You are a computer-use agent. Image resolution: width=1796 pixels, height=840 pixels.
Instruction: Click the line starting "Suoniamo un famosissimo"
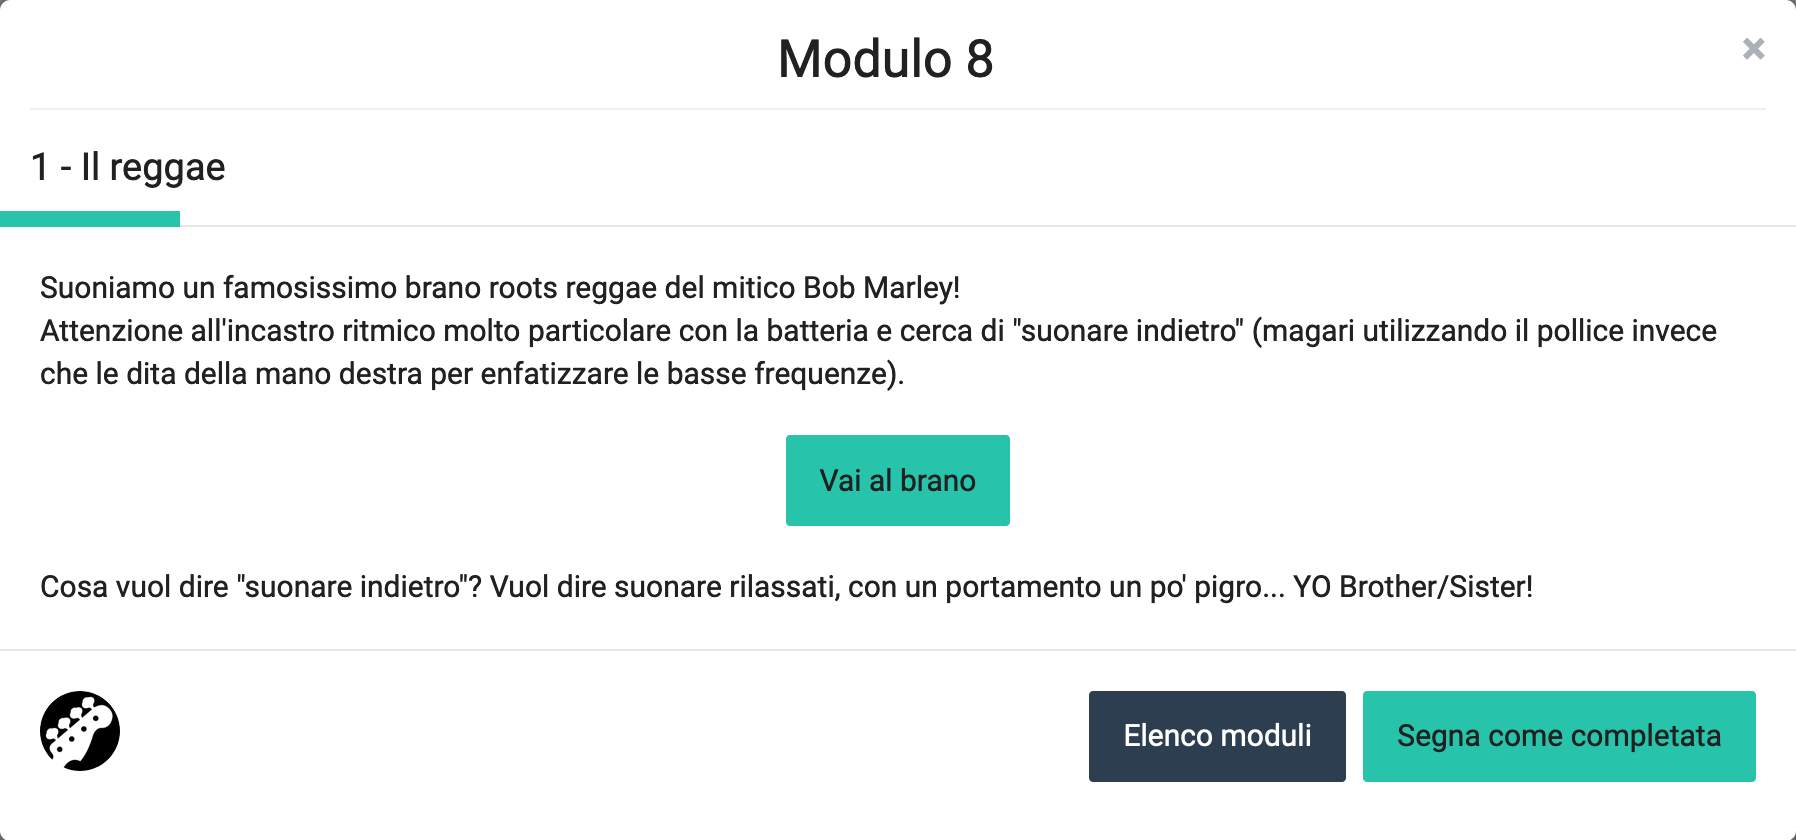(x=499, y=288)
